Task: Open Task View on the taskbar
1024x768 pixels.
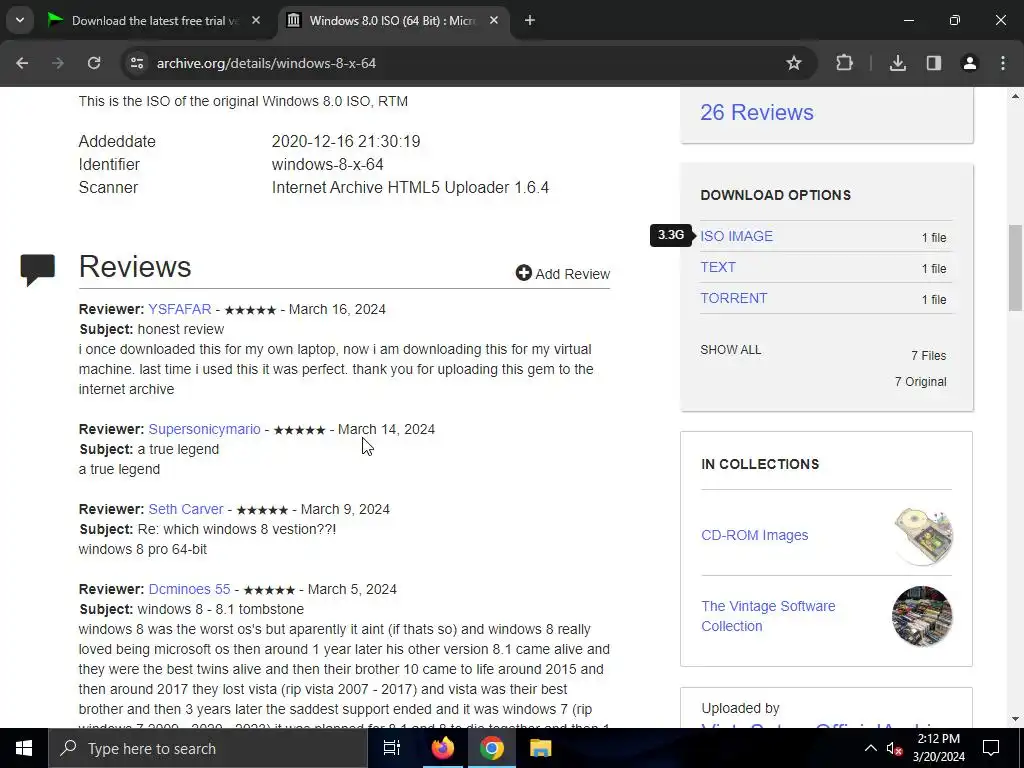Action: (392, 748)
